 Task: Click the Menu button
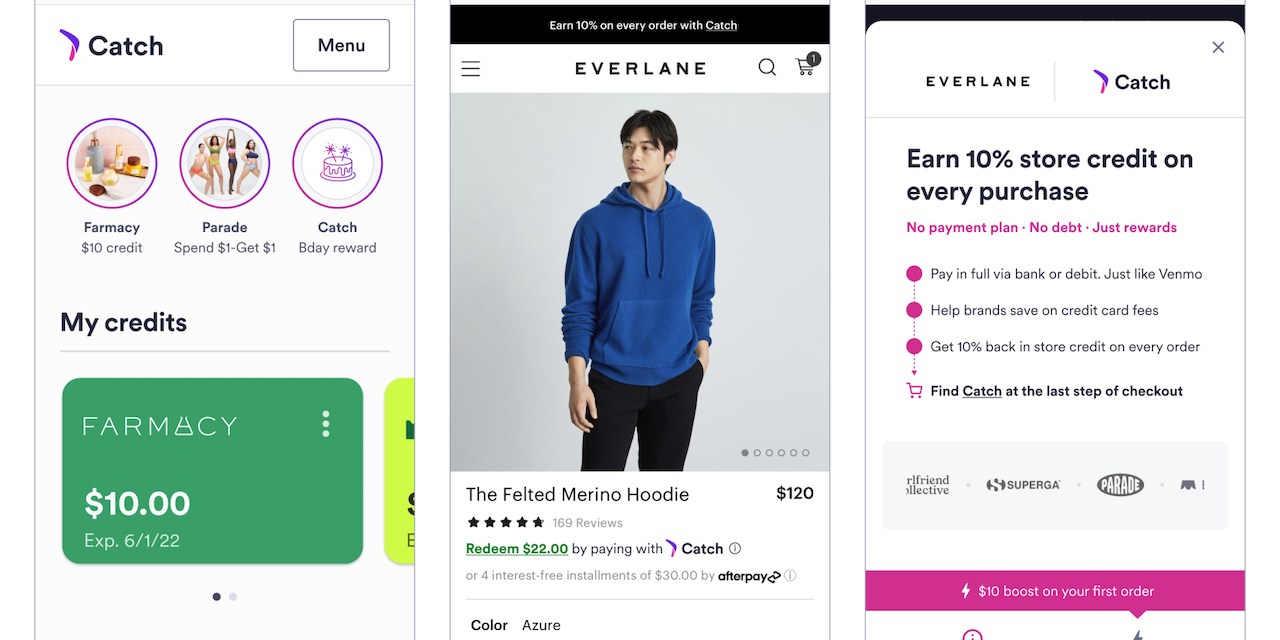(341, 45)
